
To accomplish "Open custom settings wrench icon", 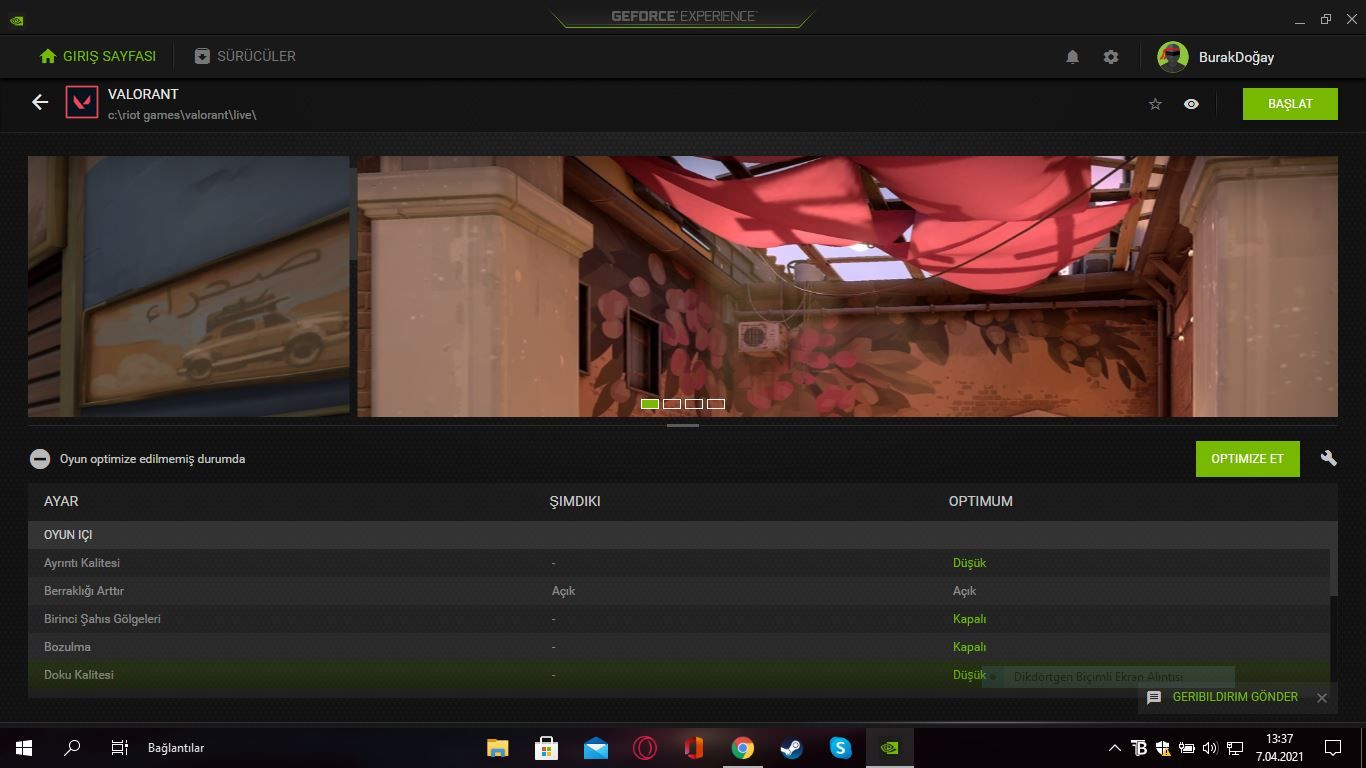I will pos(1328,458).
